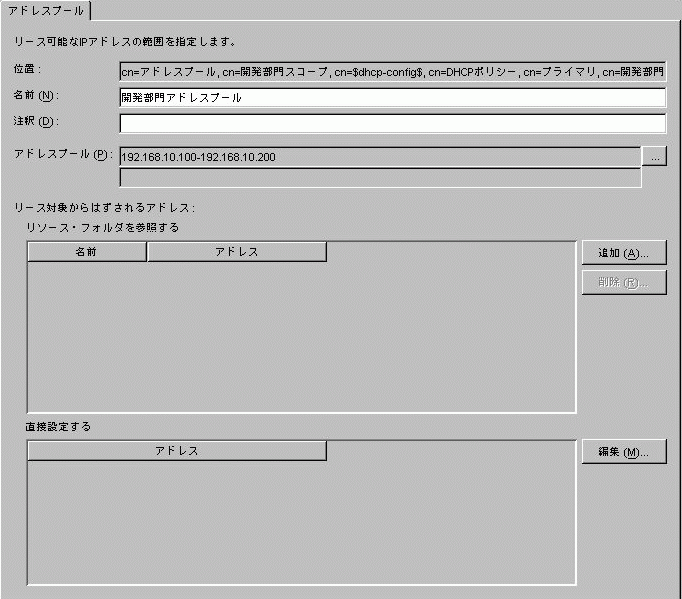Click the 注釈 (D) label
The height and width of the screenshot is (599, 682).
click(36, 121)
